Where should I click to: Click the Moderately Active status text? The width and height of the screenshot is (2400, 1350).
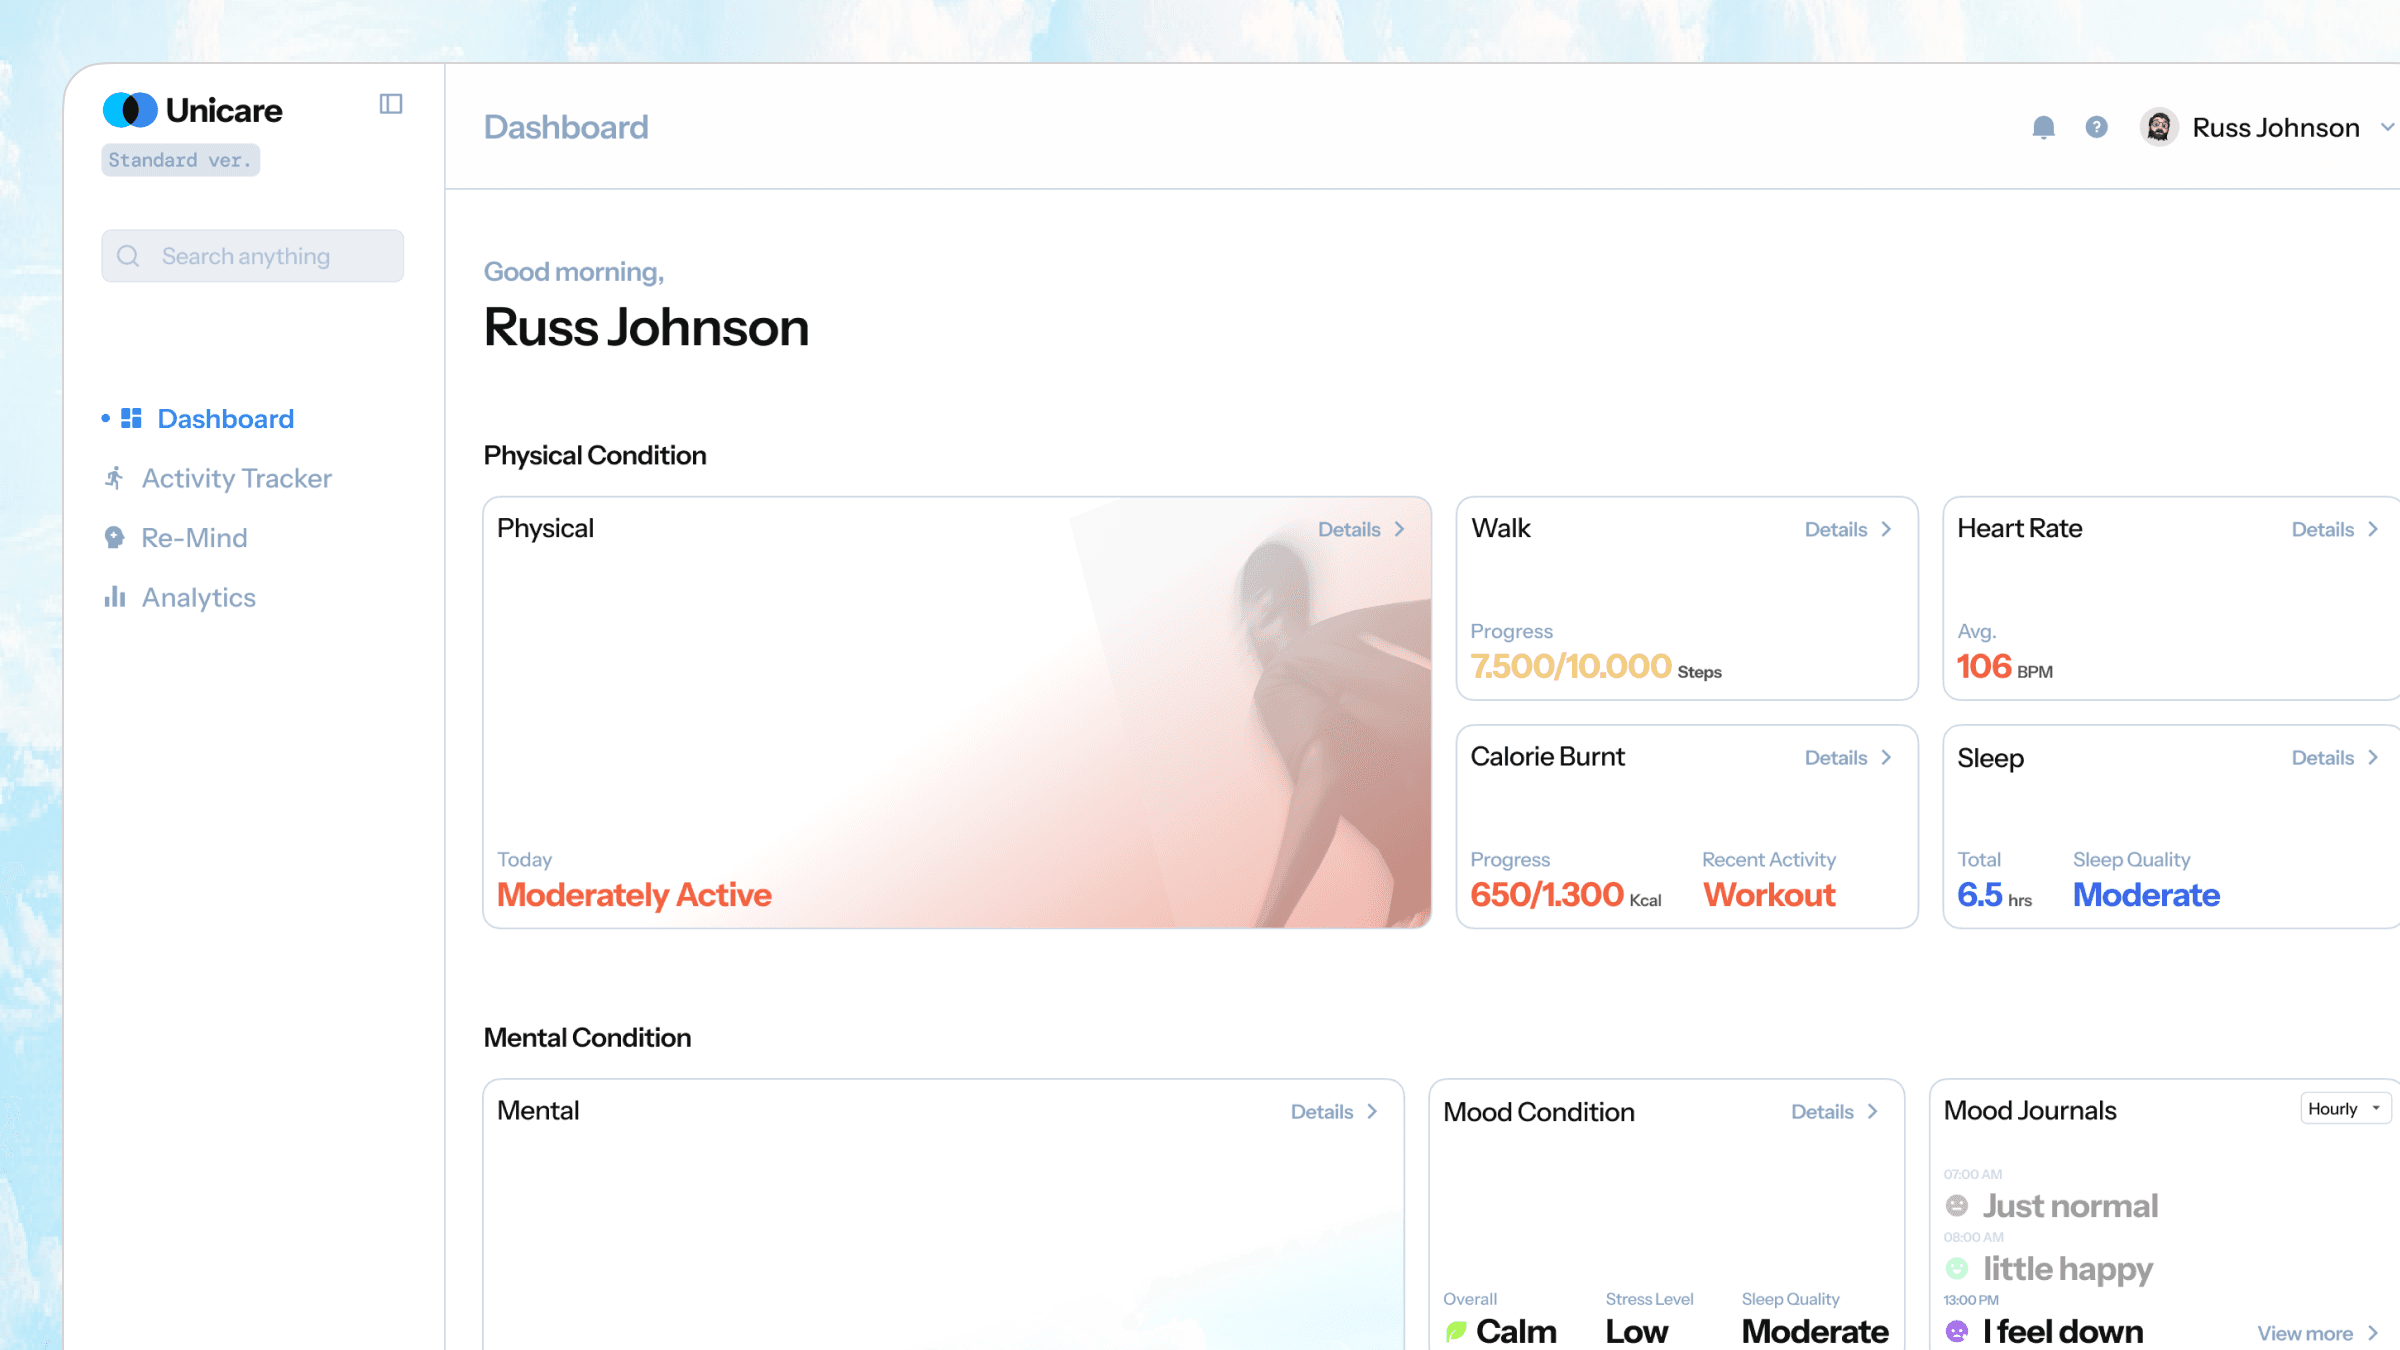click(x=634, y=895)
